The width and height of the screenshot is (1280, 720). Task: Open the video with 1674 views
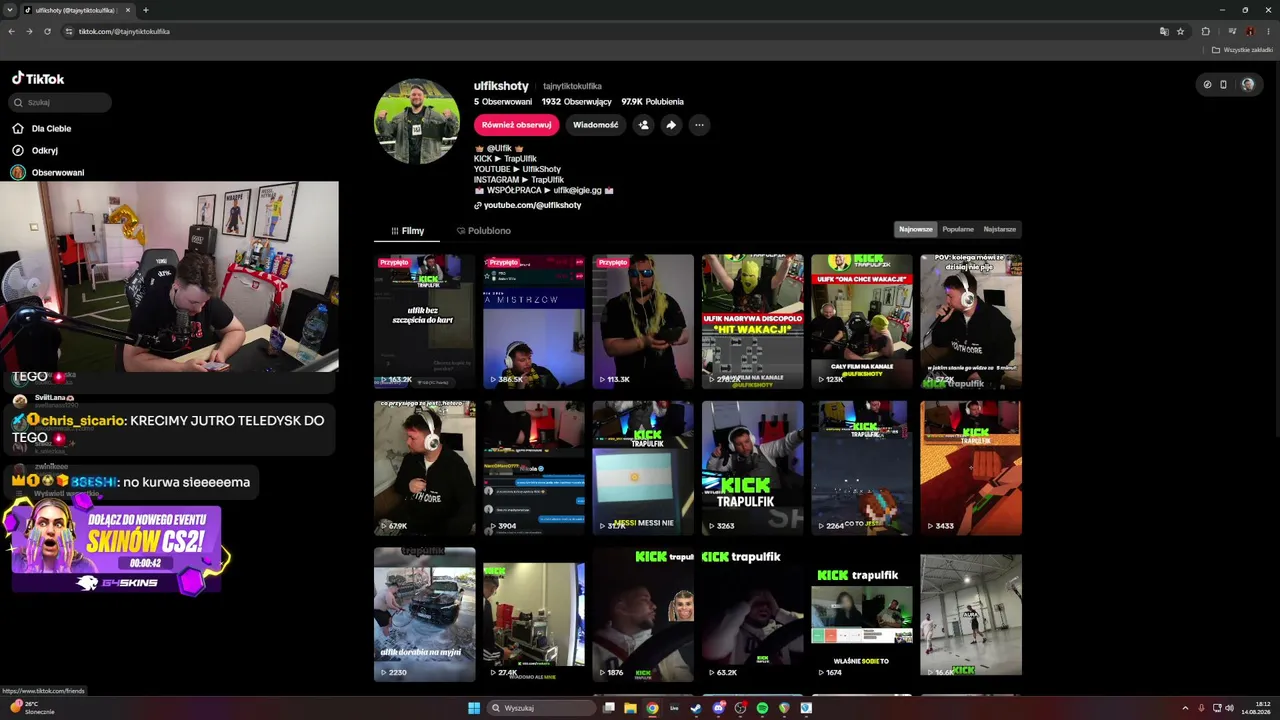click(862, 615)
